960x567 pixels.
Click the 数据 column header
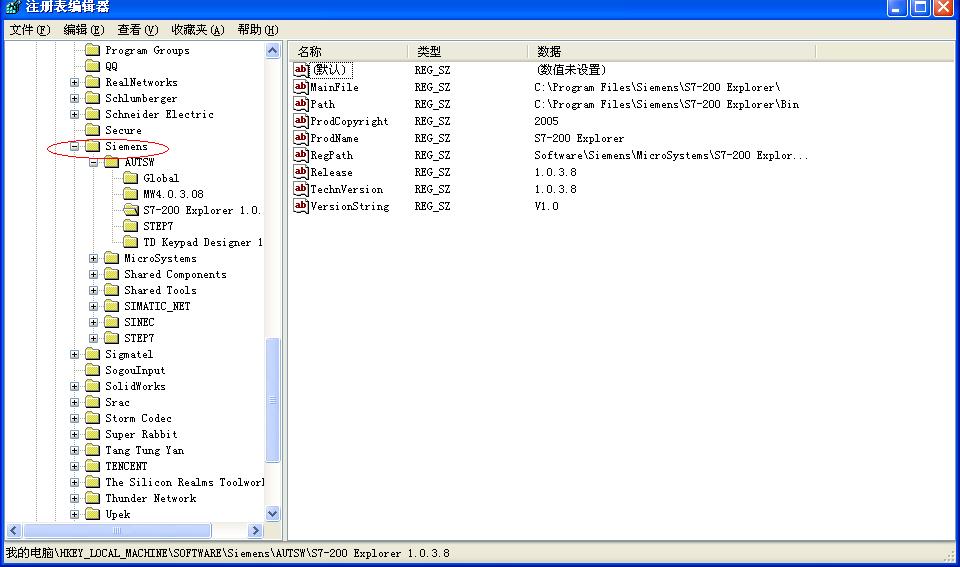click(x=670, y=51)
